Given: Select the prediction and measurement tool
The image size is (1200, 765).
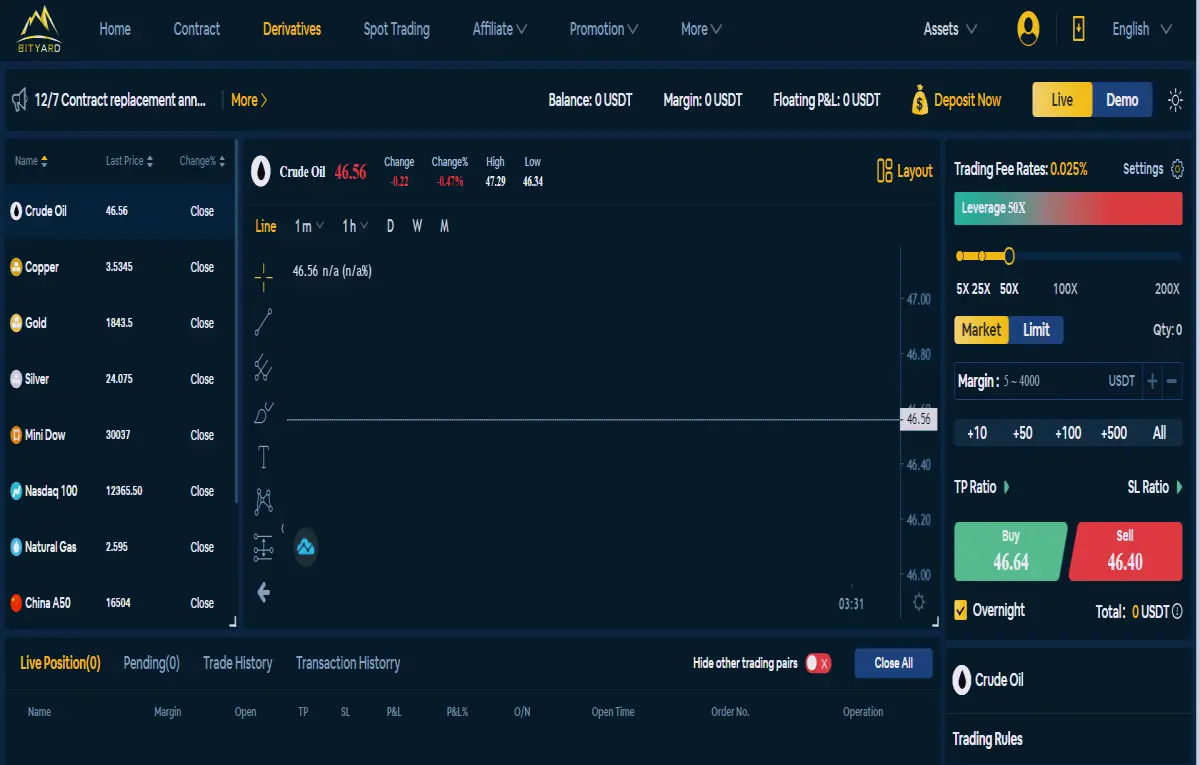Looking at the screenshot, I should 263,546.
